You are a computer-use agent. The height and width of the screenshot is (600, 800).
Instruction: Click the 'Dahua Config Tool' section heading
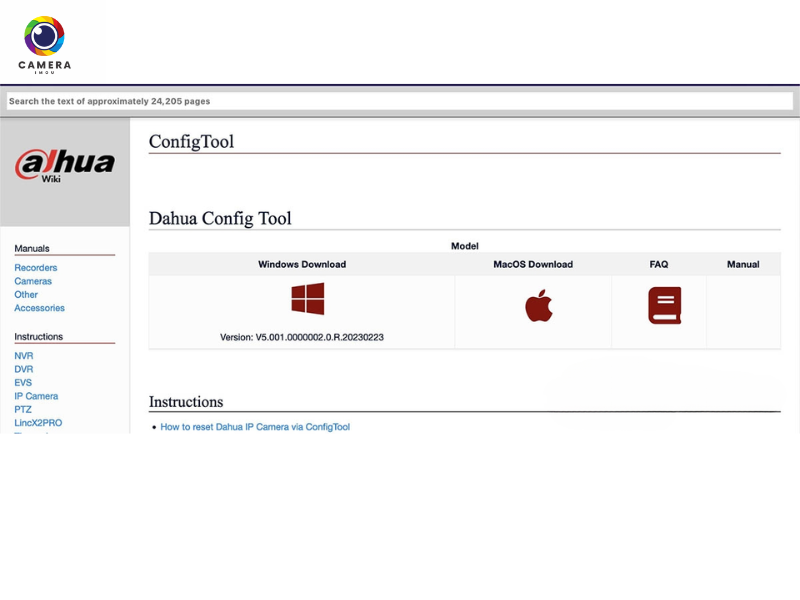(220, 218)
